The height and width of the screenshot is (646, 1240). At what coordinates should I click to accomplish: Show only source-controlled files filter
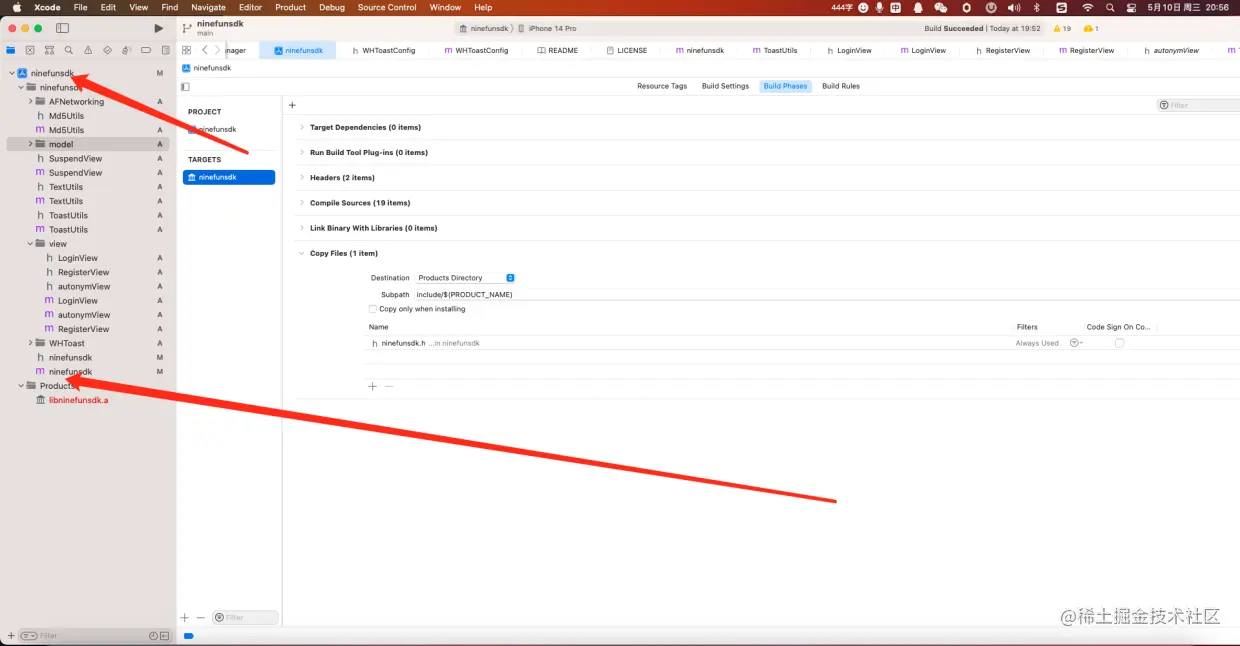165,636
